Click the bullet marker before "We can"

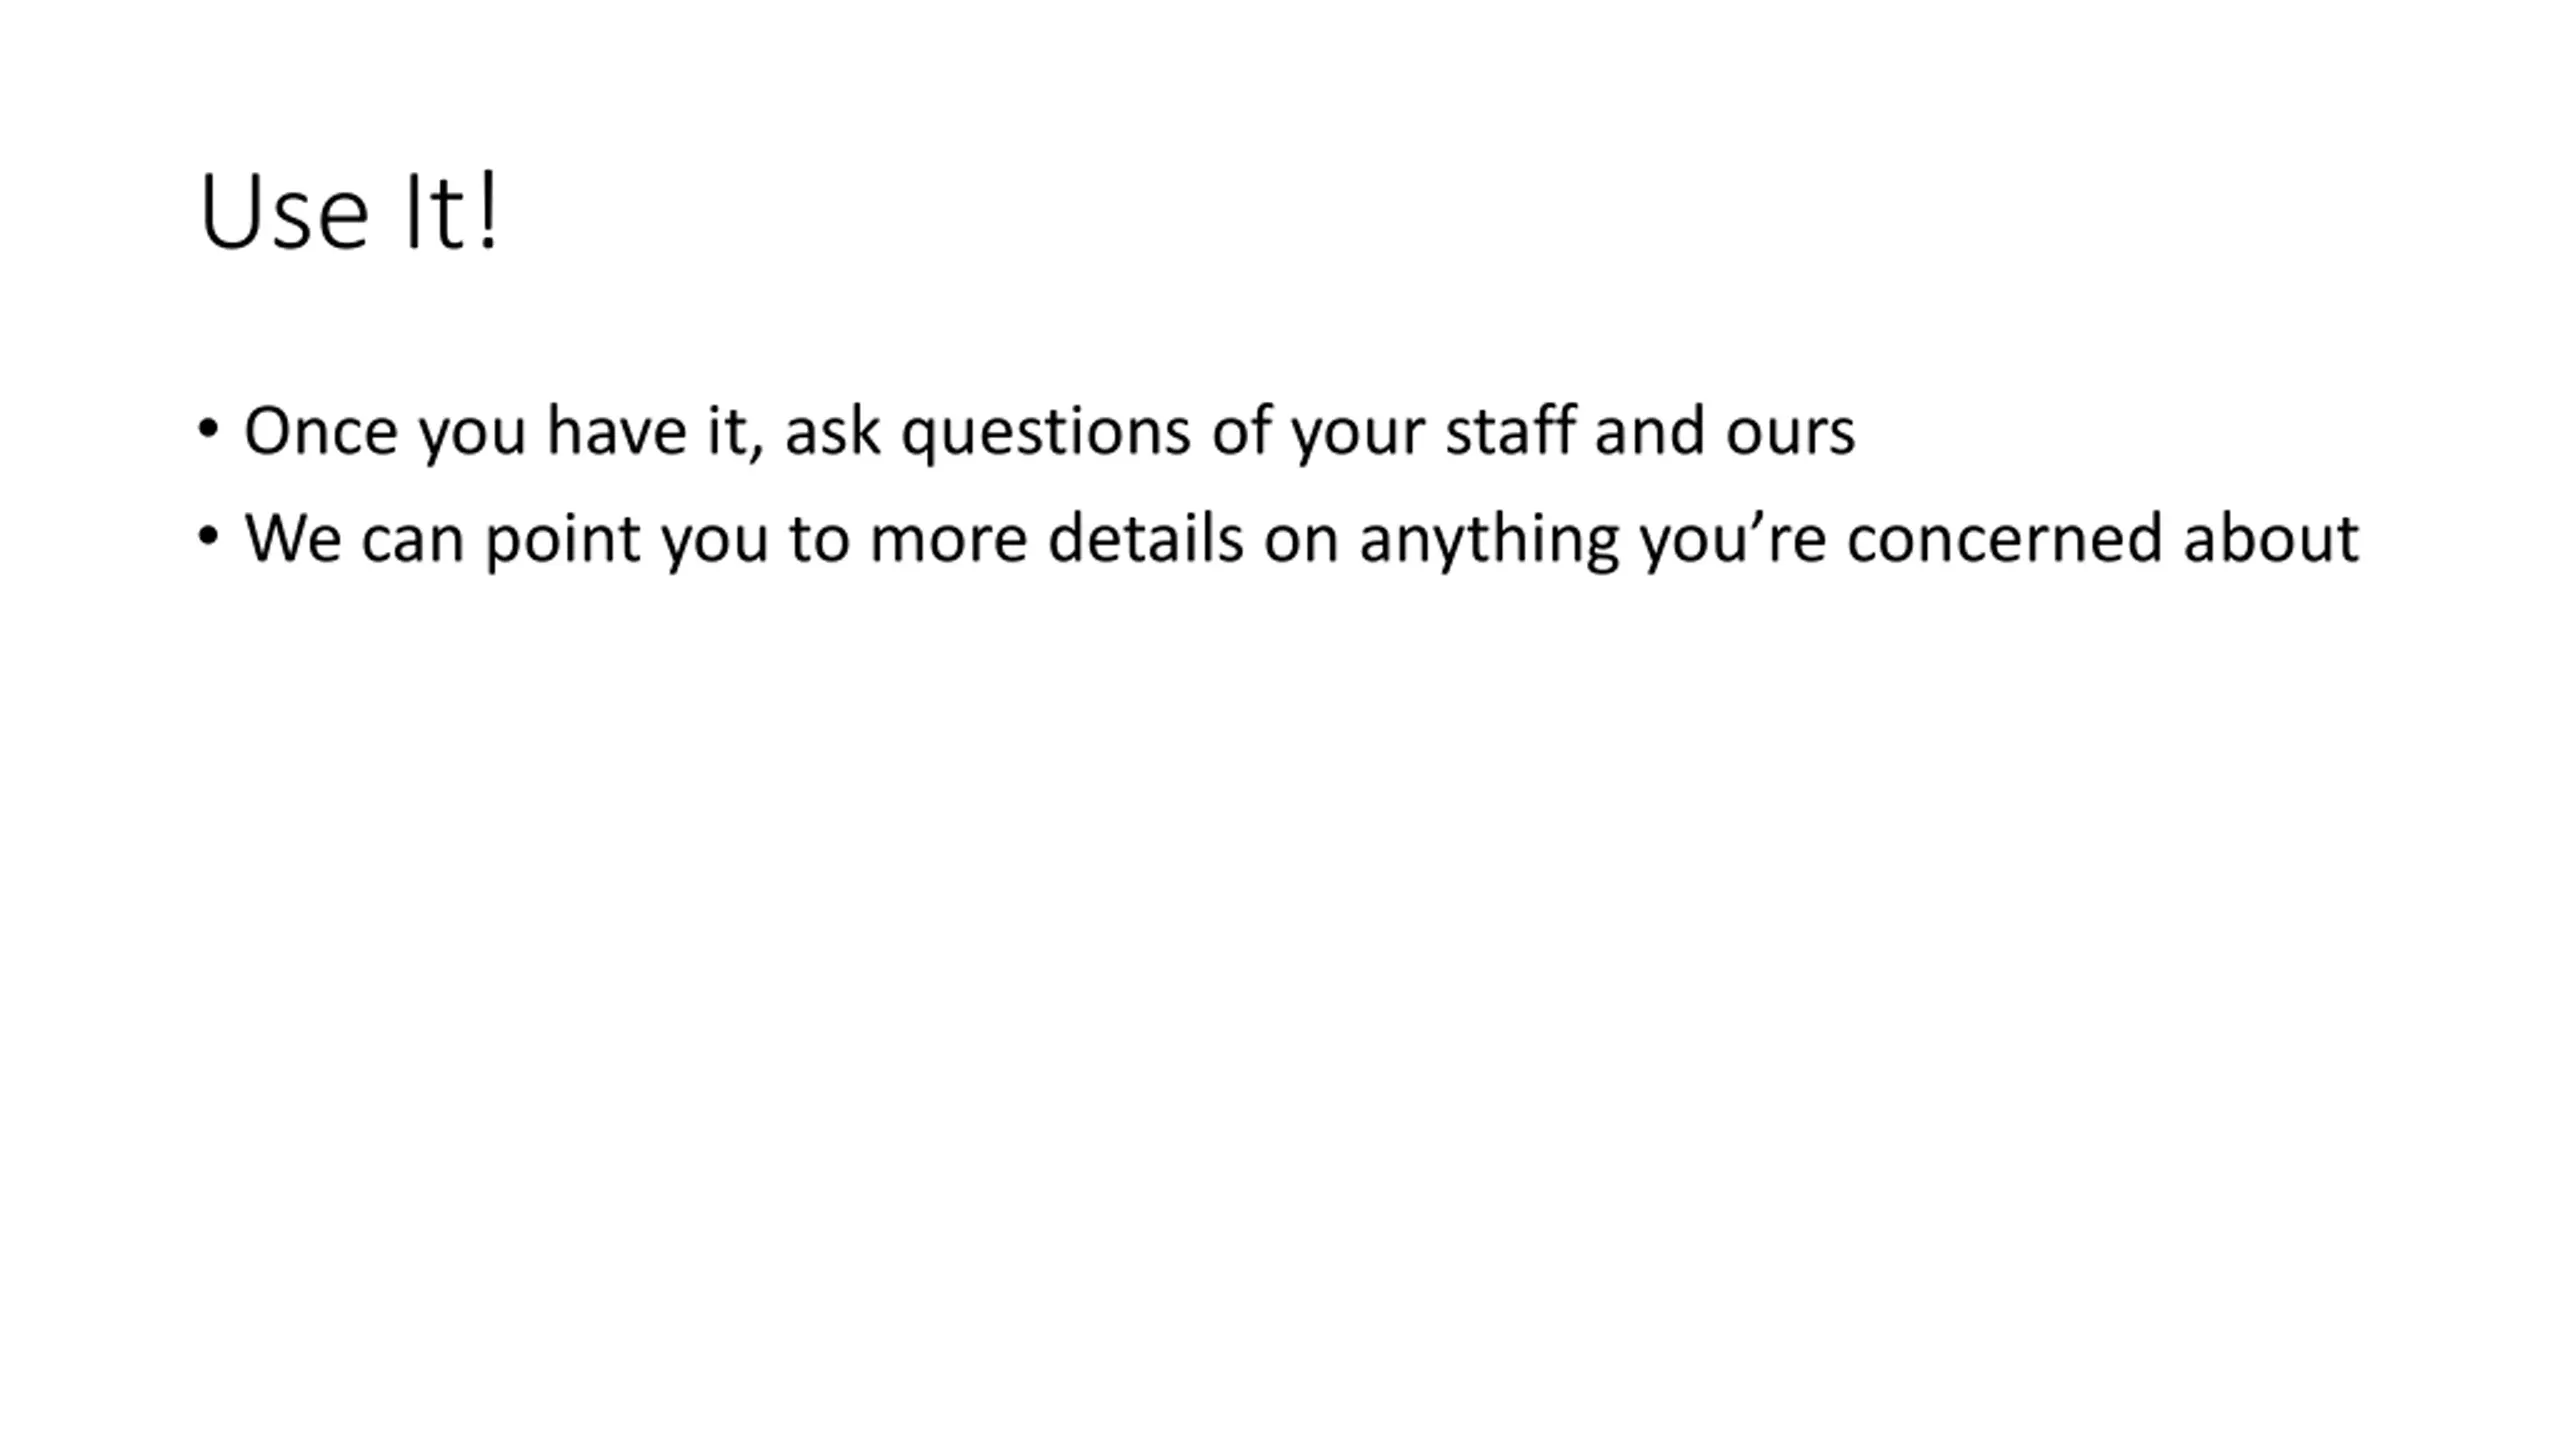pyautogui.click(x=208, y=537)
